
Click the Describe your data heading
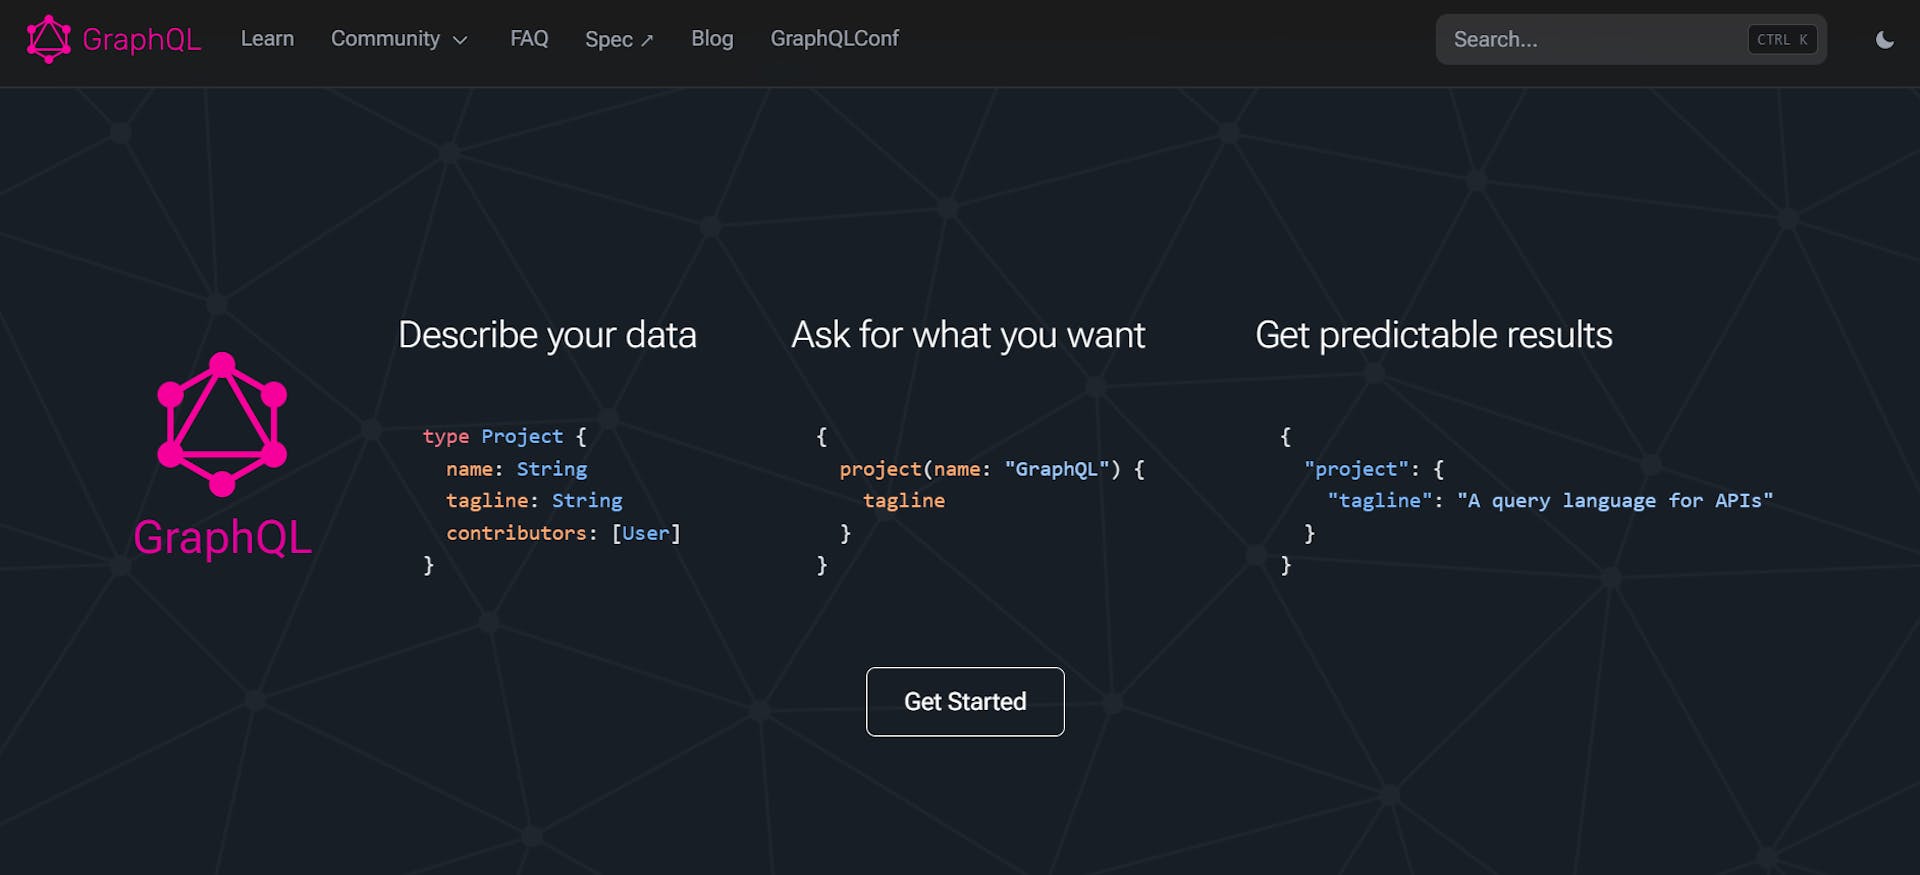point(547,335)
